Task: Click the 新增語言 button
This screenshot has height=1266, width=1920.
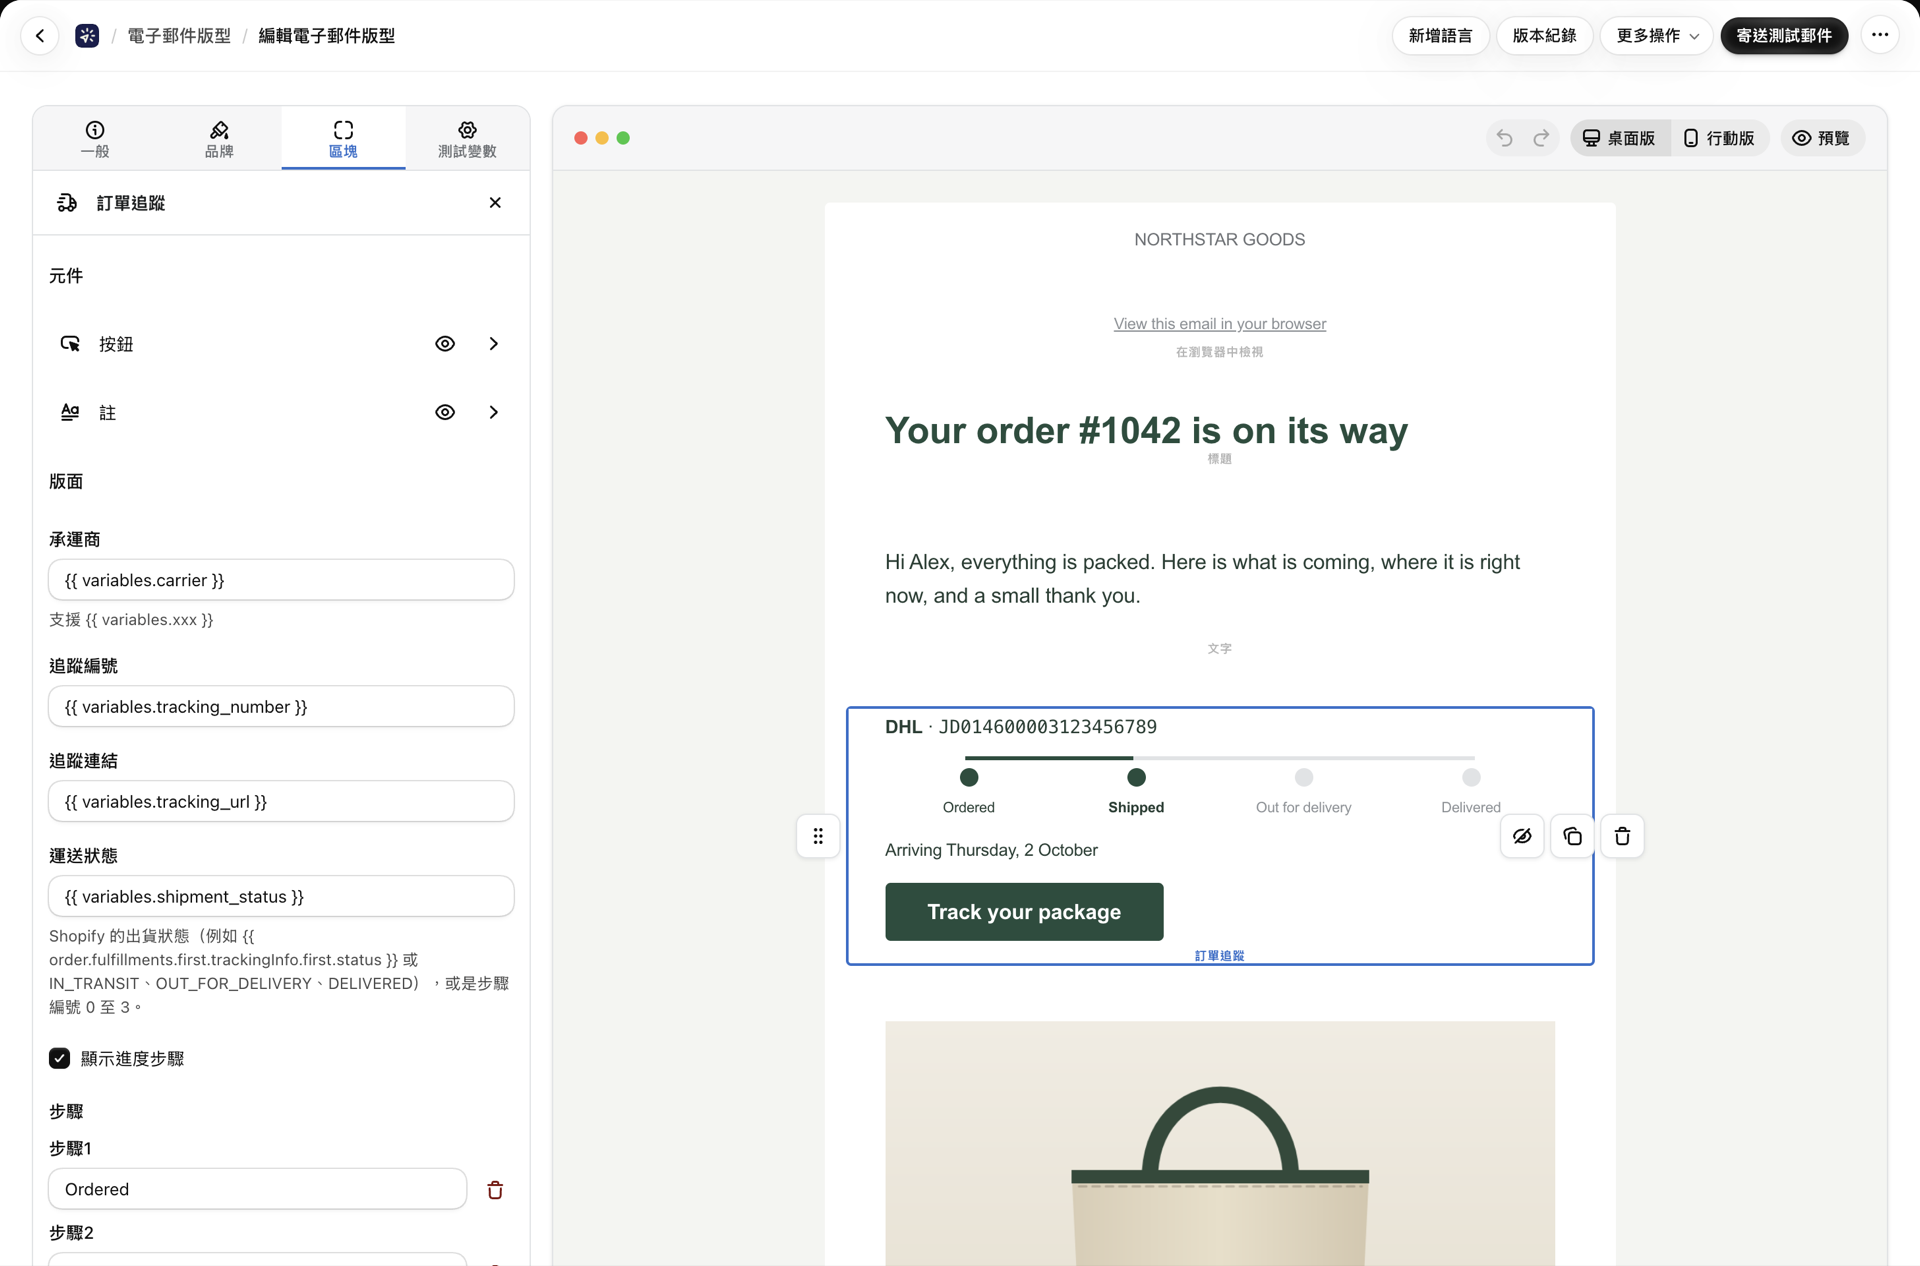Action: click(1440, 36)
